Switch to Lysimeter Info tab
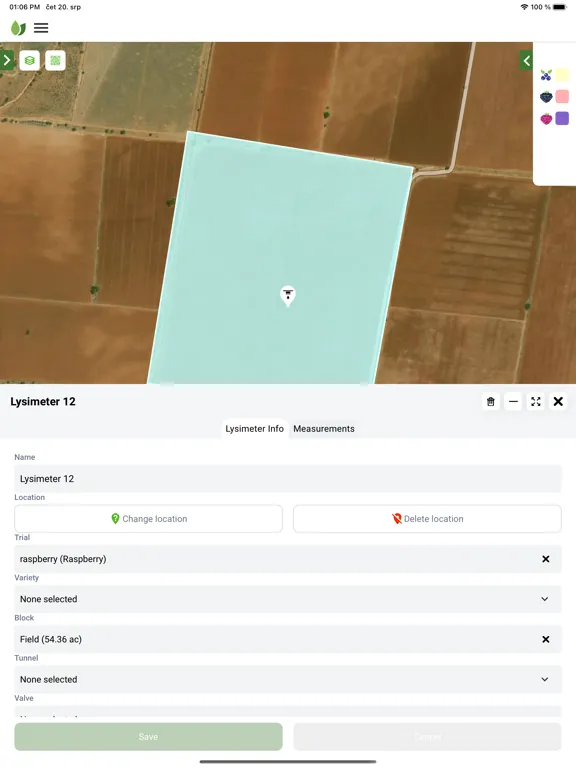The image size is (576, 768). click(254, 429)
